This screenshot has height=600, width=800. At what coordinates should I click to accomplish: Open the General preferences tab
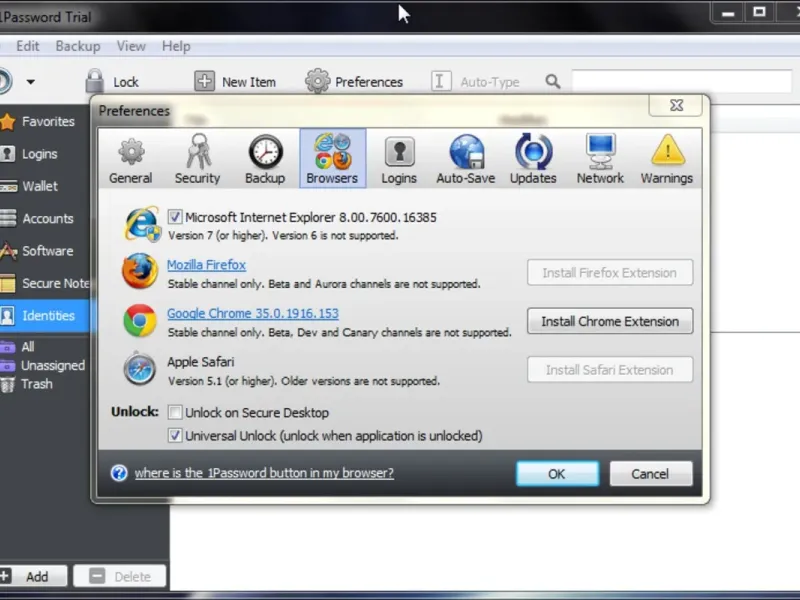(131, 159)
